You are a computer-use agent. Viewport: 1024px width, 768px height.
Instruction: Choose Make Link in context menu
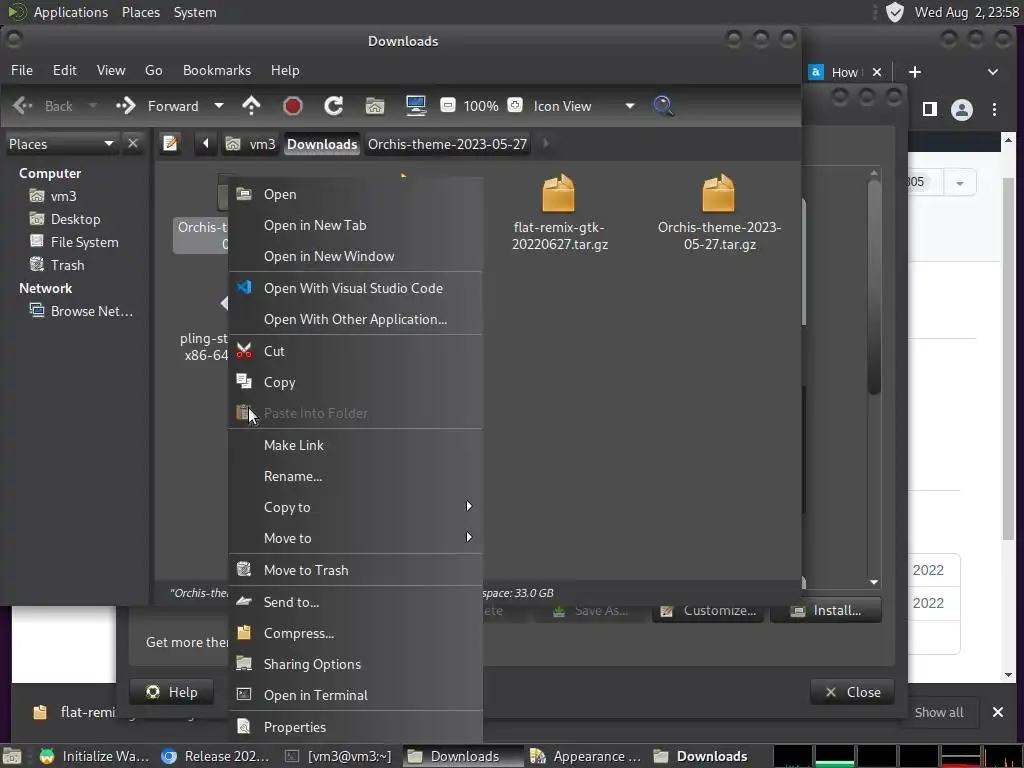(x=355, y=445)
